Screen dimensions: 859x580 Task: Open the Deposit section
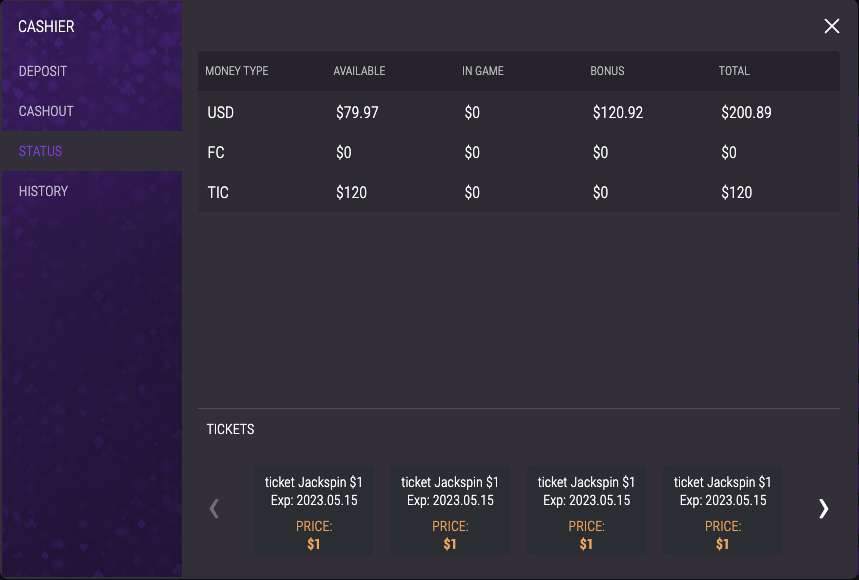(x=43, y=71)
